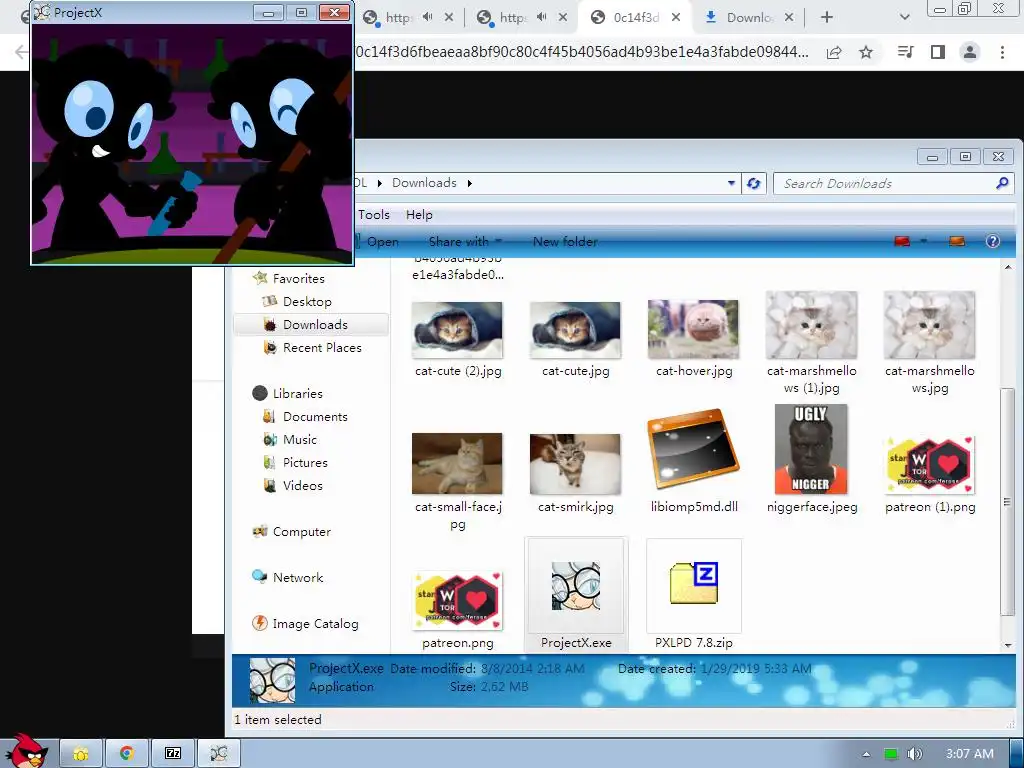The width and height of the screenshot is (1024, 768).
Task: Click the file list scroll-down arrow
Action: pyautogui.click(x=1008, y=645)
